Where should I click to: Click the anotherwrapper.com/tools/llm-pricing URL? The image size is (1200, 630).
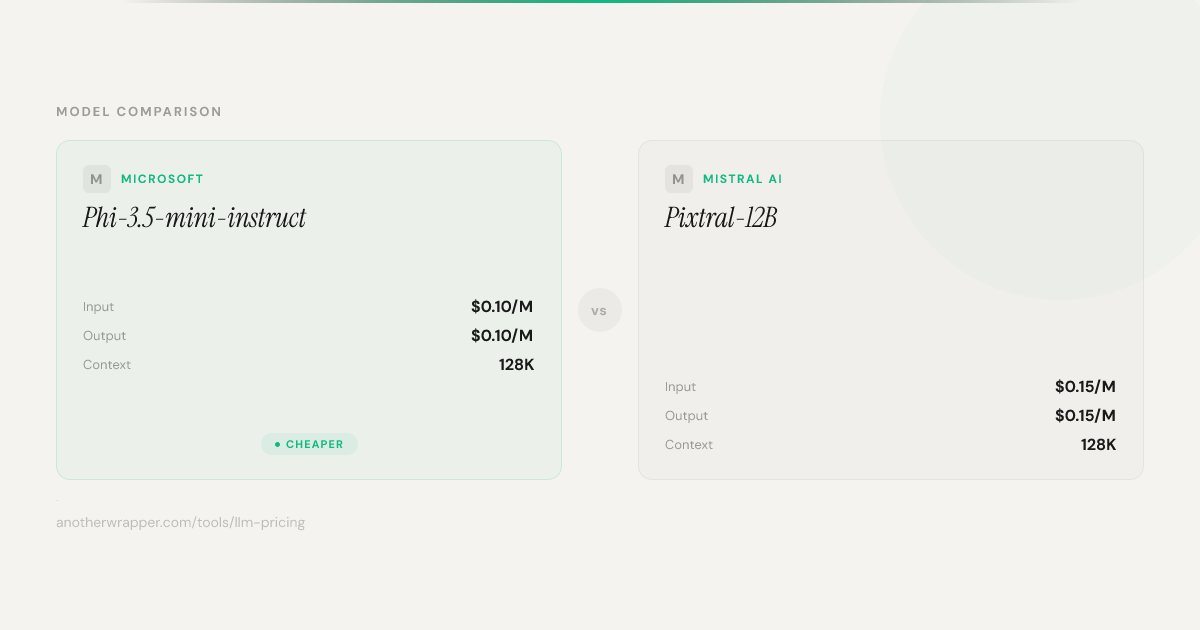tap(180, 522)
